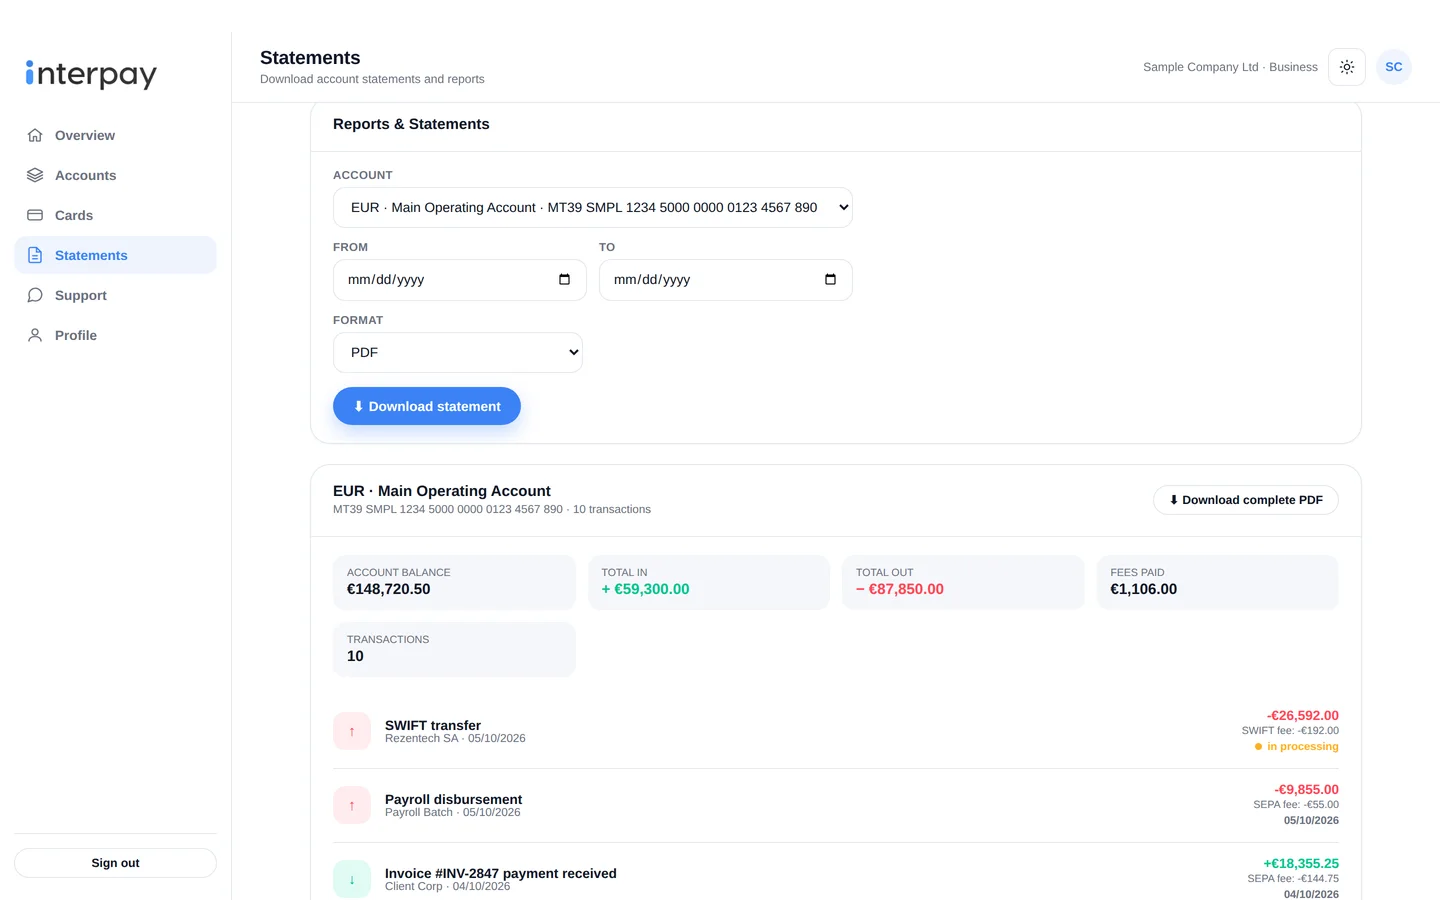
Task: Click the SWIFT transfer outgoing arrow icon
Action: tap(352, 731)
